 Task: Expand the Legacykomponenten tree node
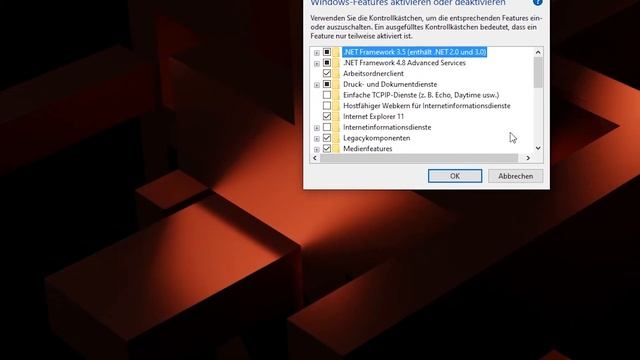pyautogui.click(x=317, y=139)
